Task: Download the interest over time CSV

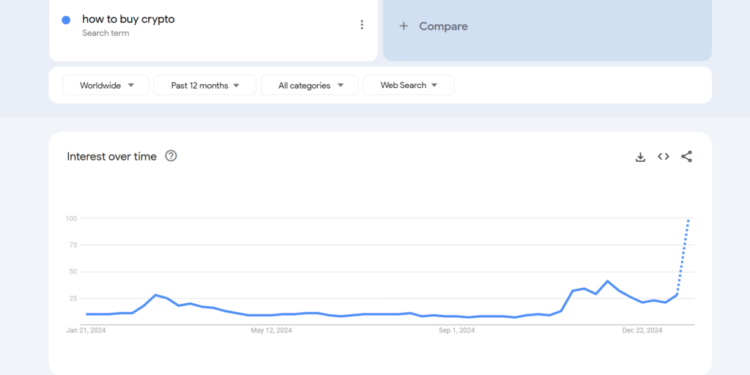Action: pyautogui.click(x=640, y=157)
